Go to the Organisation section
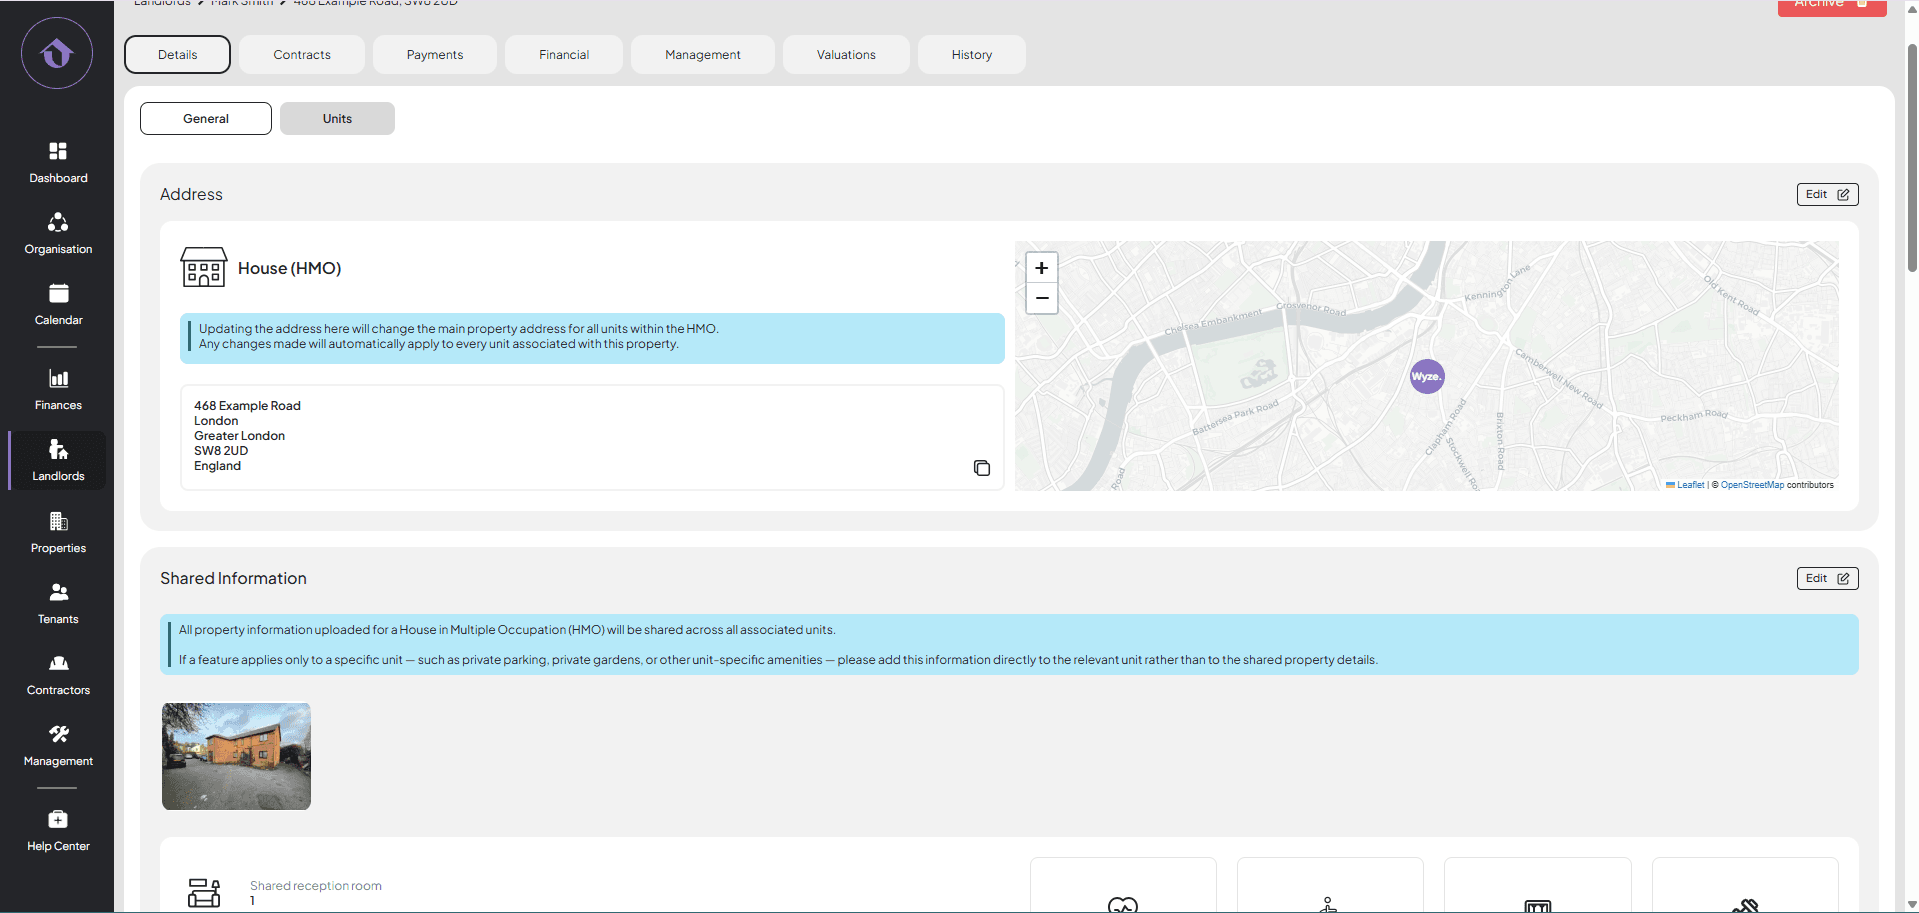 58,234
